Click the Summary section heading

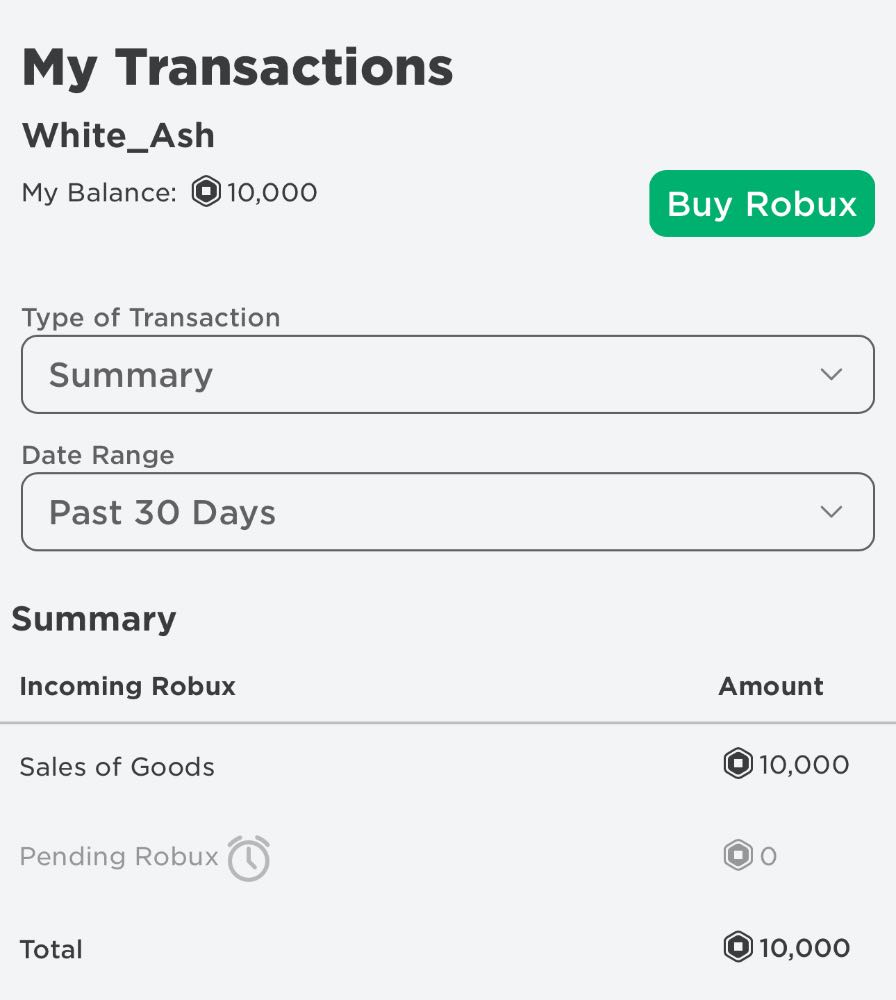(94, 619)
